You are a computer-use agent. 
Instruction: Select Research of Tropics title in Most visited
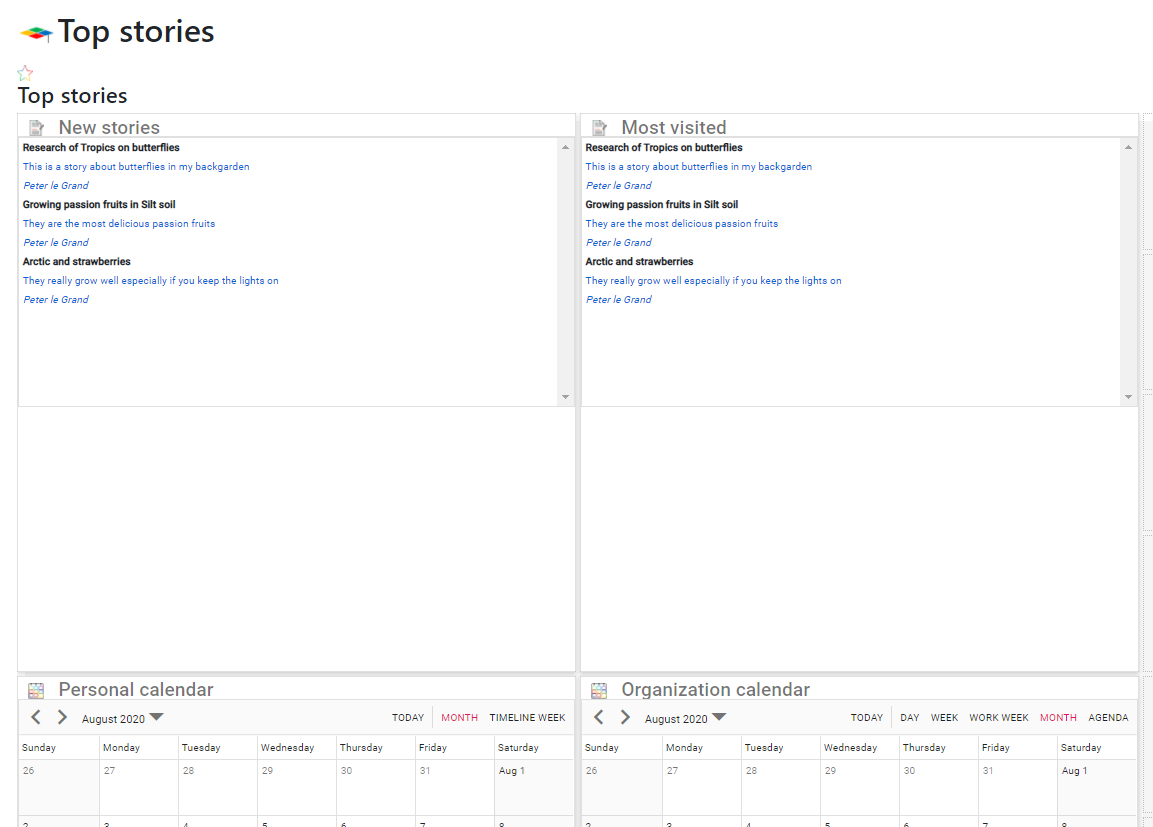[663, 148]
